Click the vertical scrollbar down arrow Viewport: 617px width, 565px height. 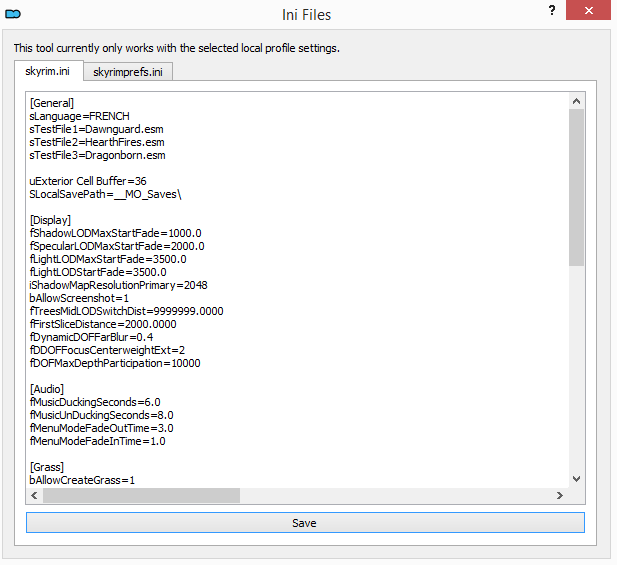(x=576, y=479)
